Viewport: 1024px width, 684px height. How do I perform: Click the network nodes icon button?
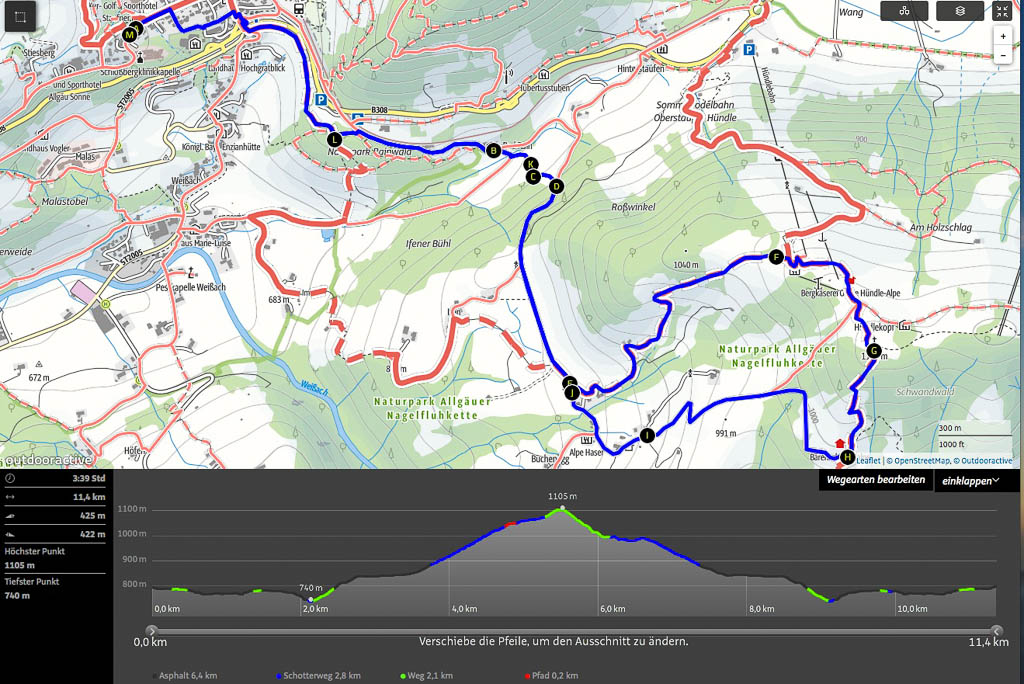click(904, 11)
